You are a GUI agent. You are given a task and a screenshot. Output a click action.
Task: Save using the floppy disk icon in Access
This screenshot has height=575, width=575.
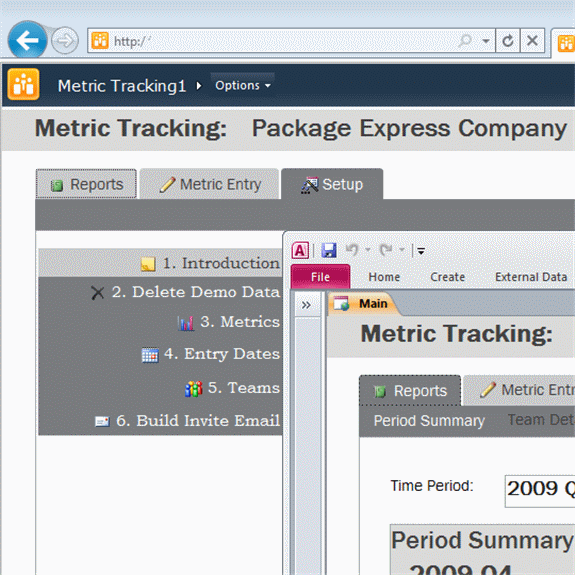point(329,250)
